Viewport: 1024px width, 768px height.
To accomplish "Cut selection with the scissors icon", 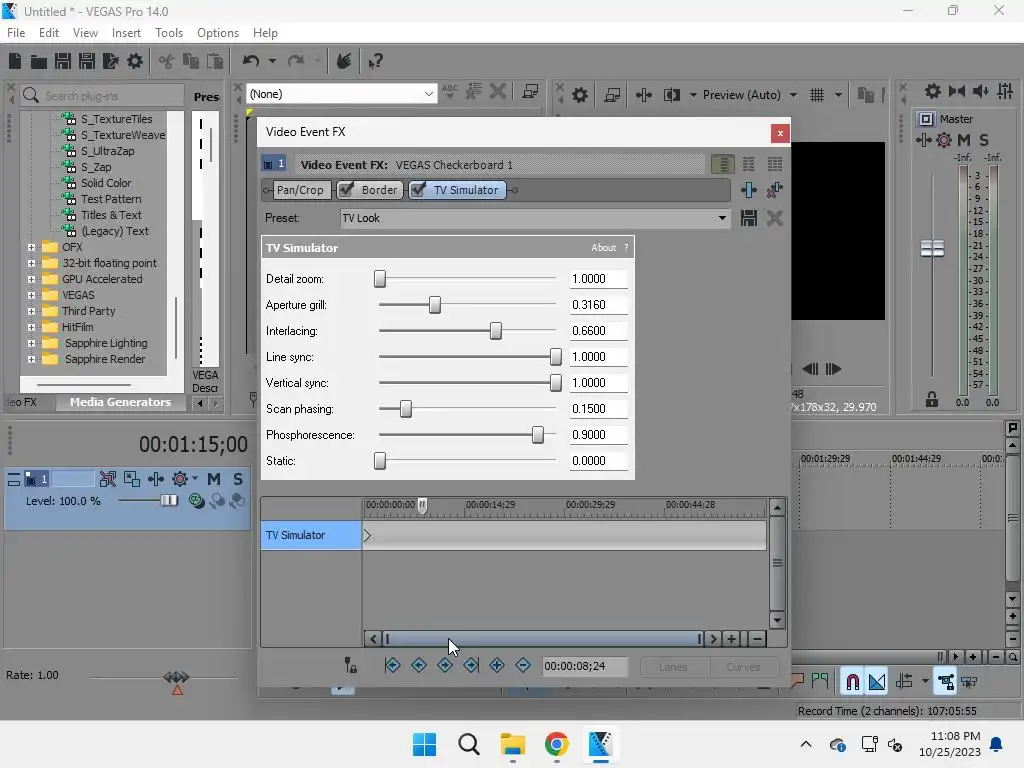I will (167, 61).
